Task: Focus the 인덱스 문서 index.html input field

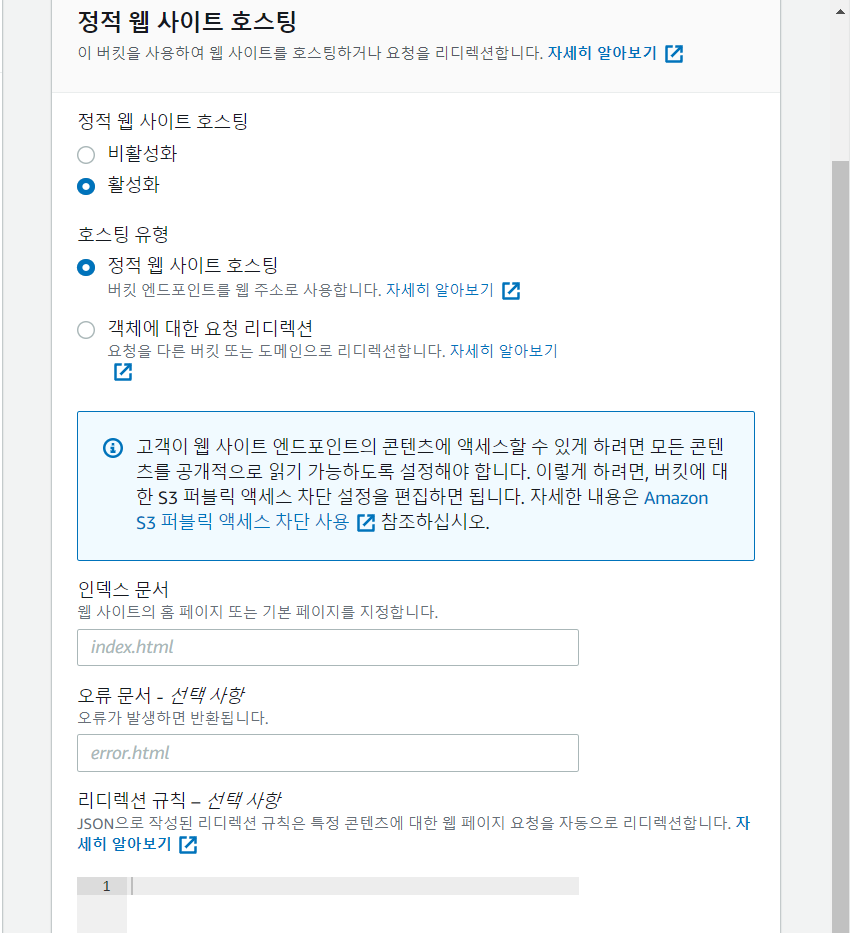Action: point(328,647)
